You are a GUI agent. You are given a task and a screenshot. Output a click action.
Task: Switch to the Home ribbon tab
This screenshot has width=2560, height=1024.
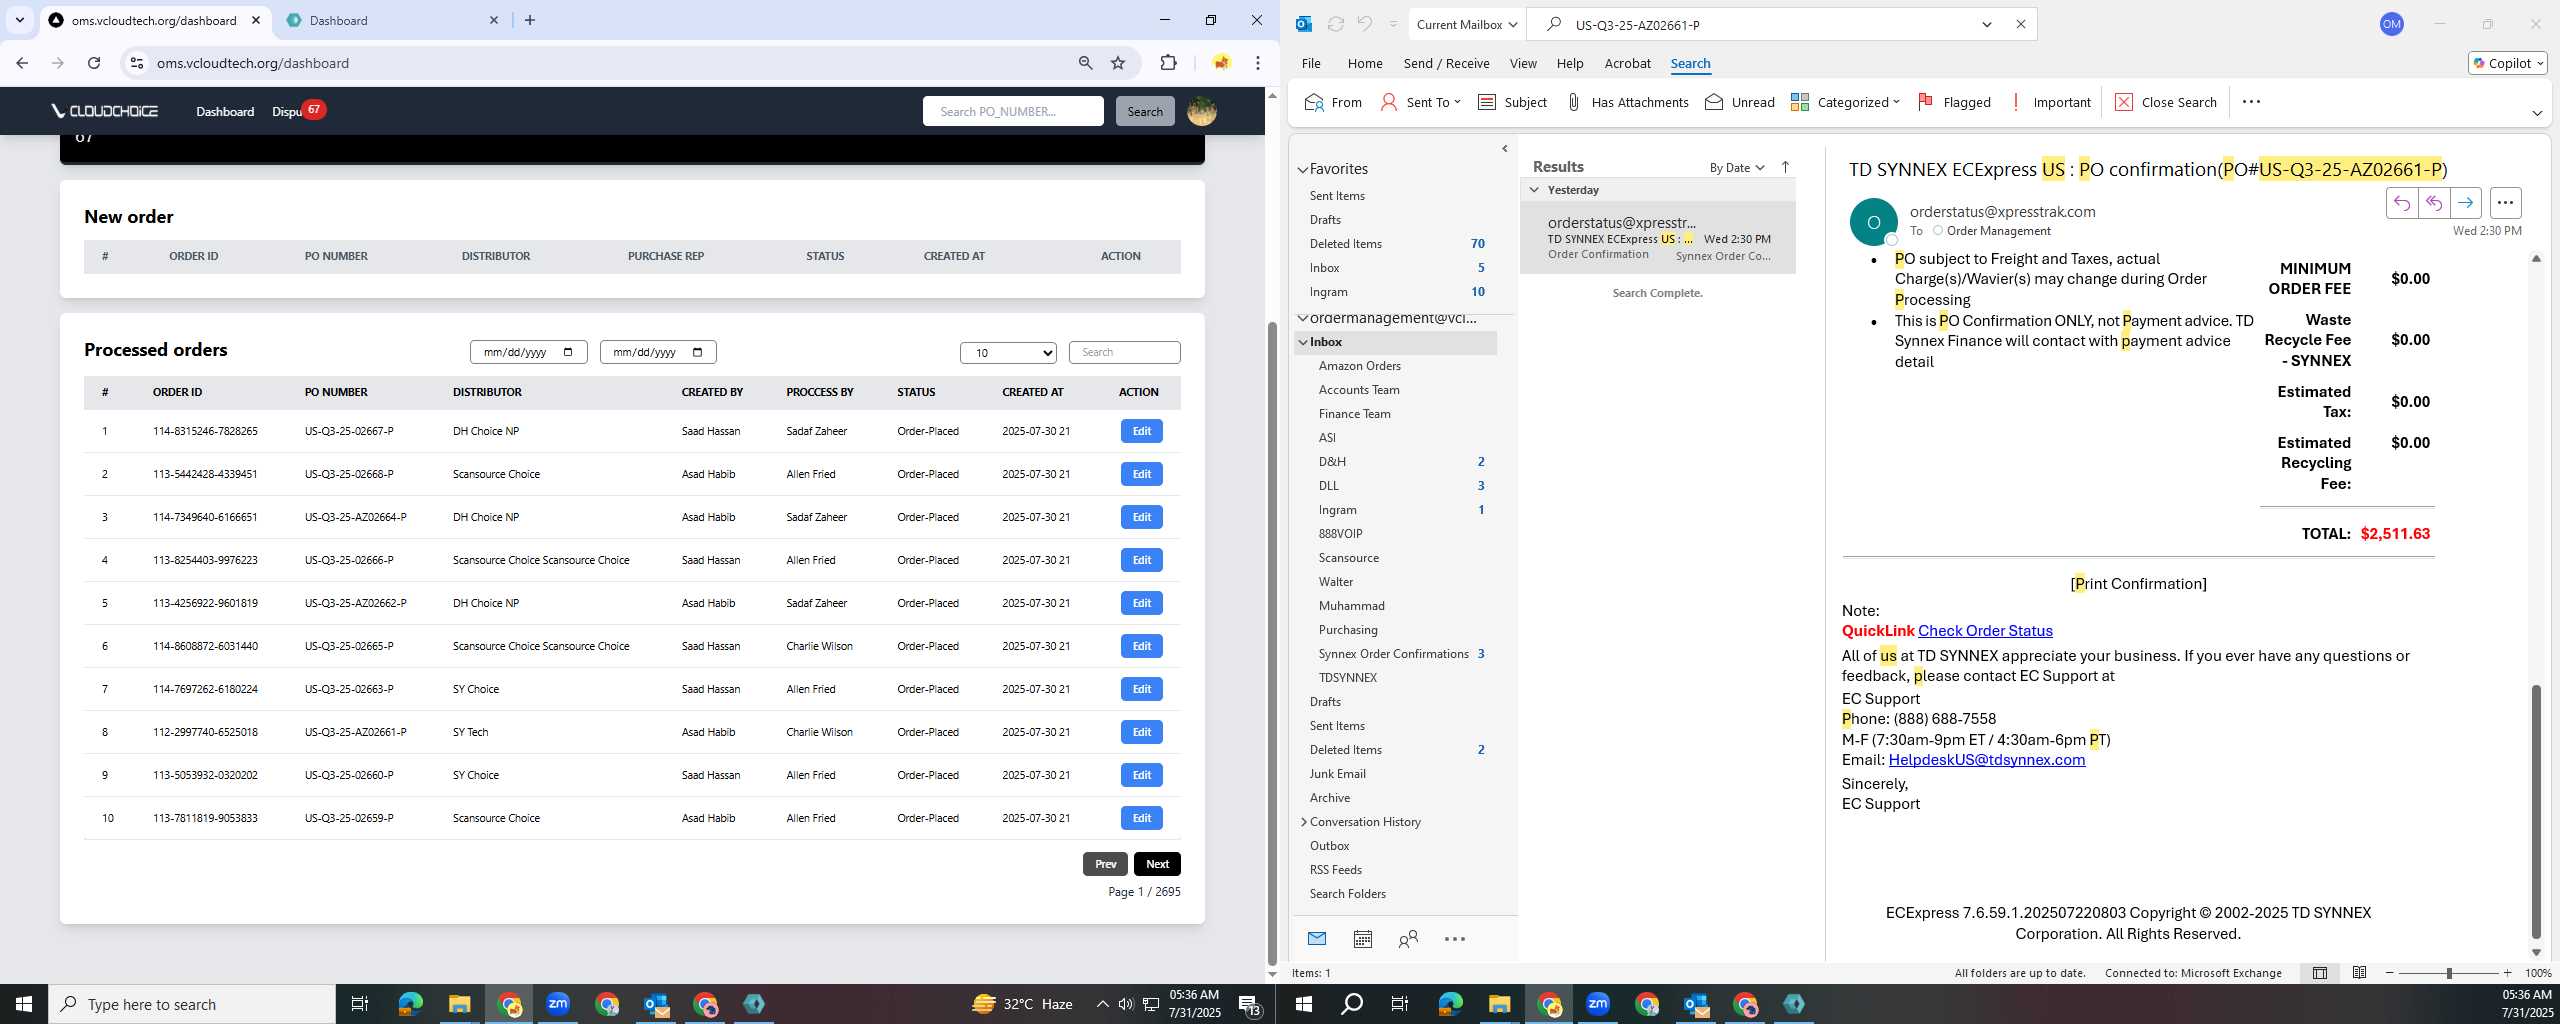pyautogui.click(x=1365, y=63)
